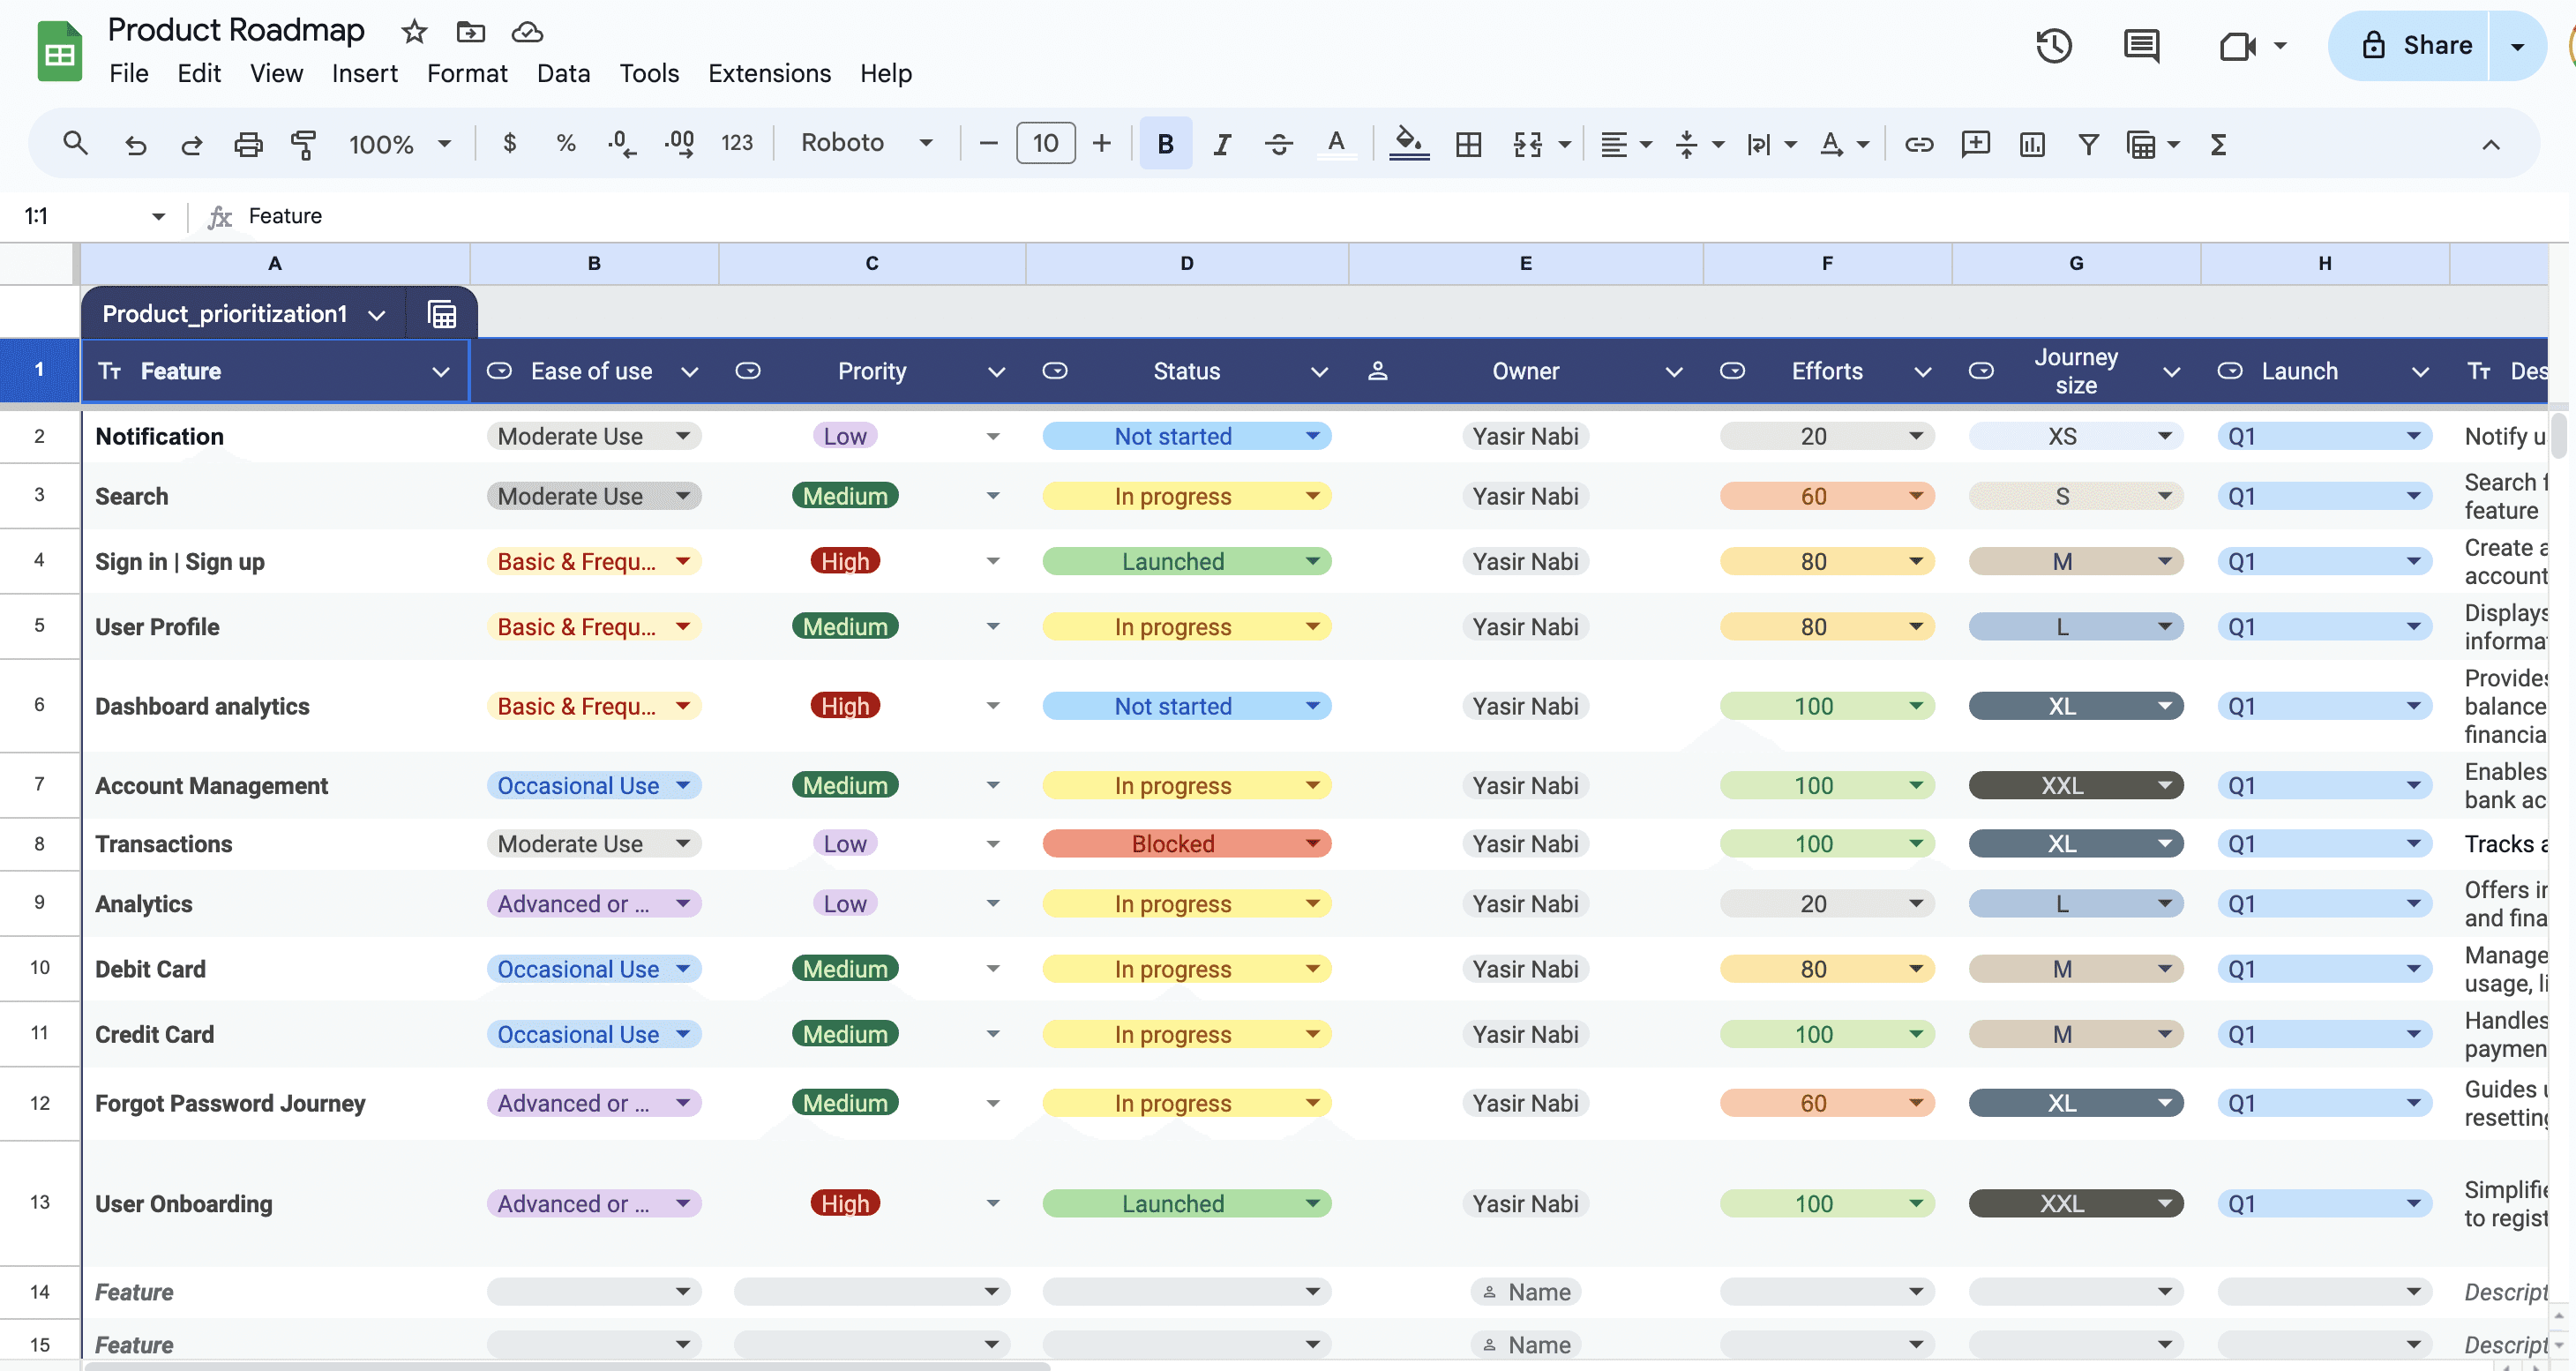2576x1371 pixels.
Task: Open the Format menu
Action: (467, 73)
